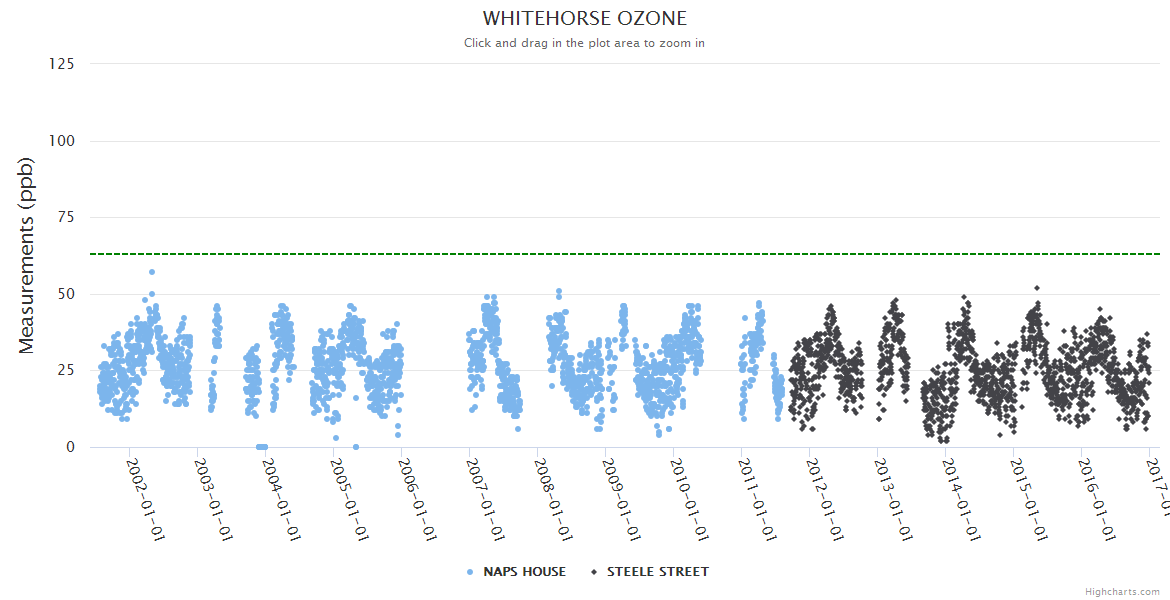Click the Measurements (ppb) axis title
Viewport: 1170px width, 600px height.
click(27, 256)
